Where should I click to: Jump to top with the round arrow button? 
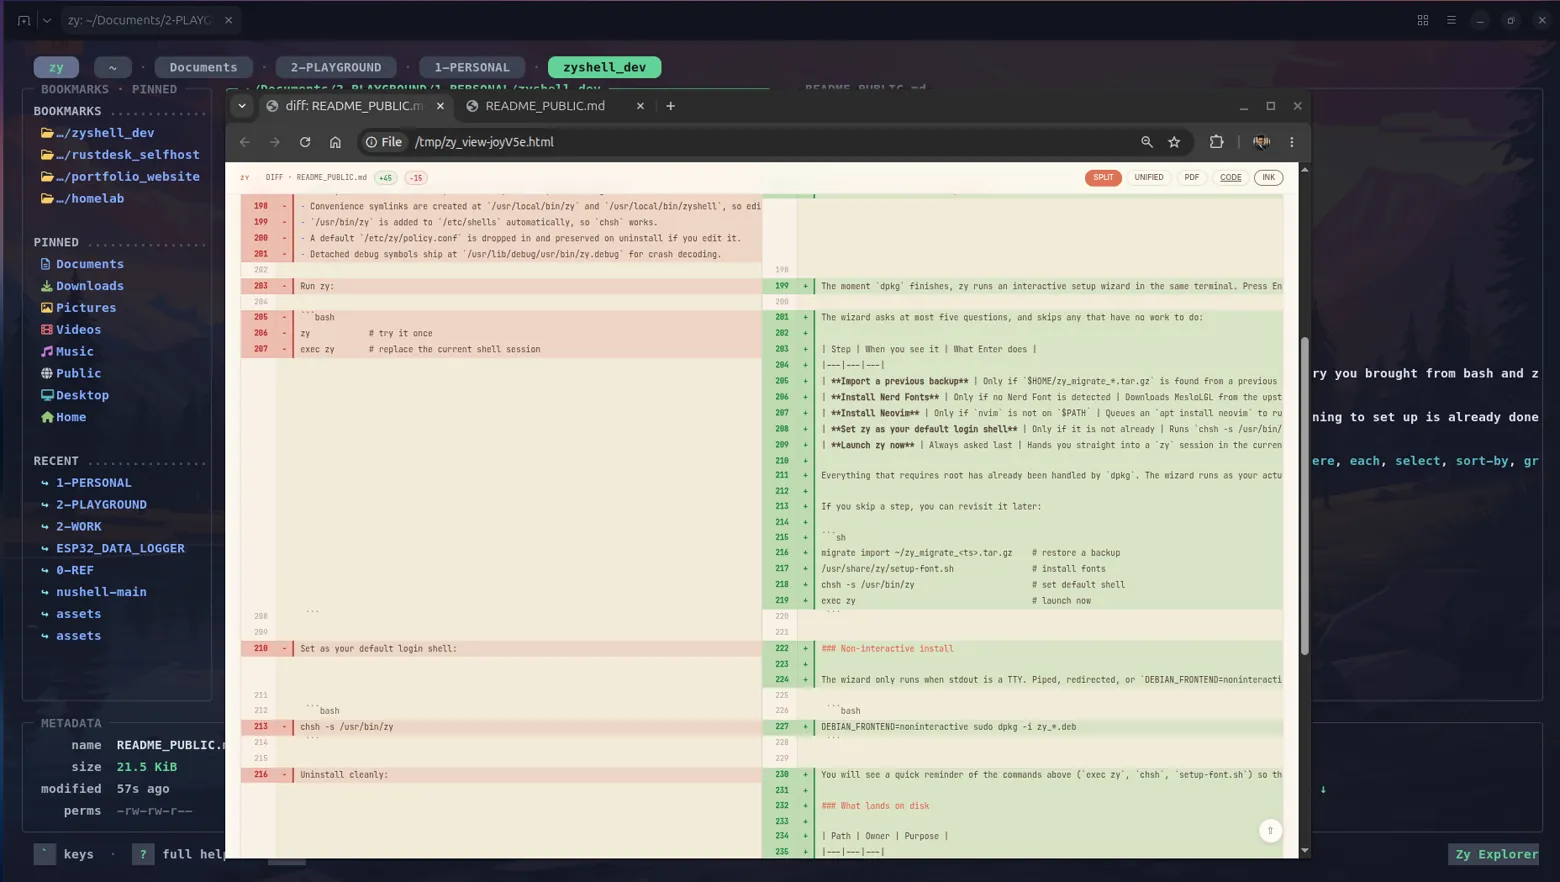[x=1270, y=830]
